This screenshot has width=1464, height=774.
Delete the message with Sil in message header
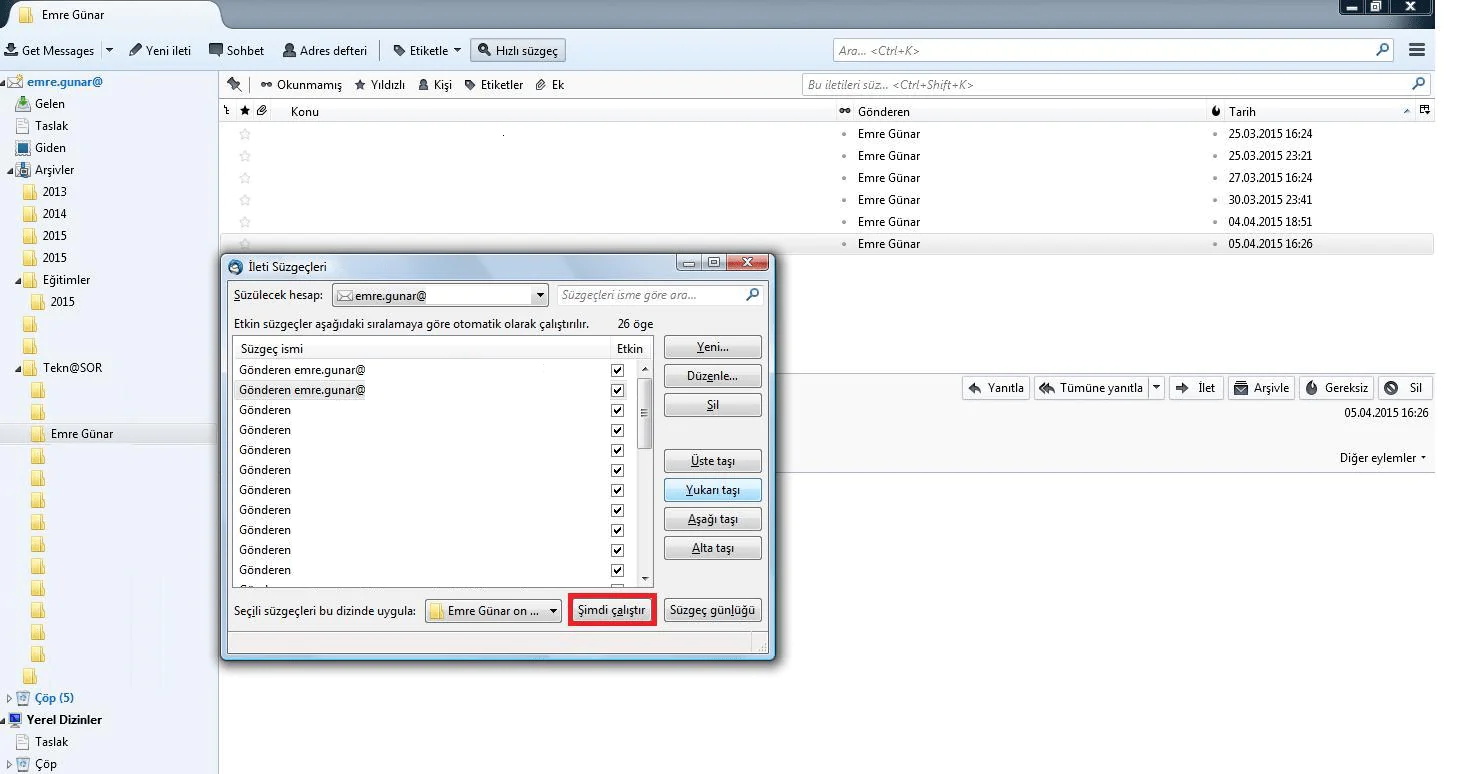[1405, 388]
